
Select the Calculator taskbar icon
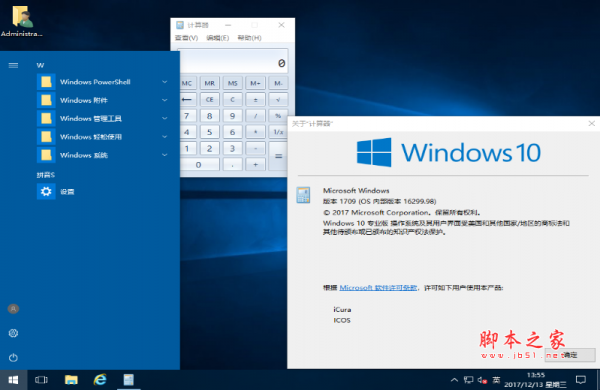(129, 380)
